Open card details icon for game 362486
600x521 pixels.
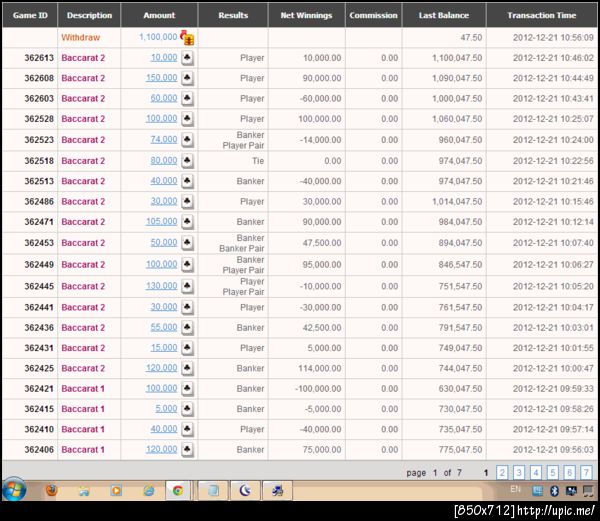(187, 201)
